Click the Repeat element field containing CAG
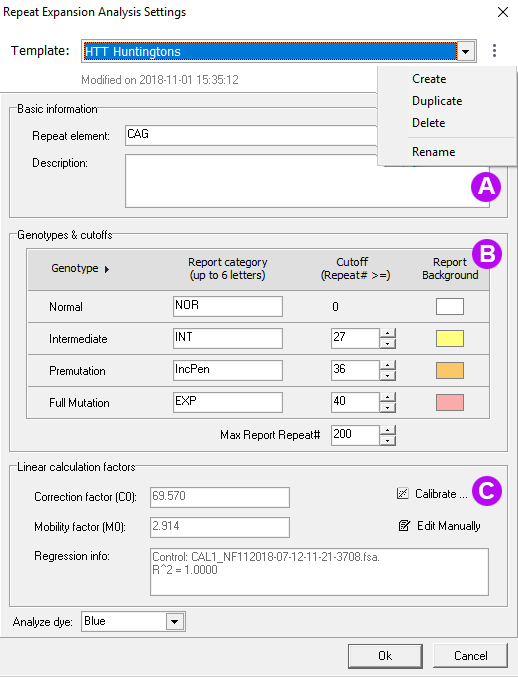This screenshot has height=677, width=518. click(x=251, y=135)
